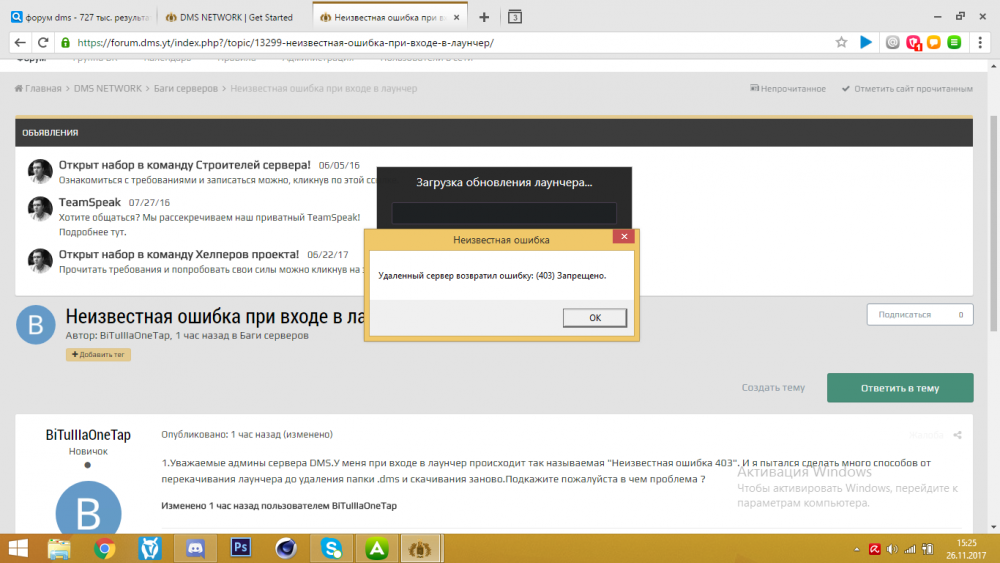Reload the page in the browser
This screenshot has height=563, width=1000.
[x=43, y=43]
